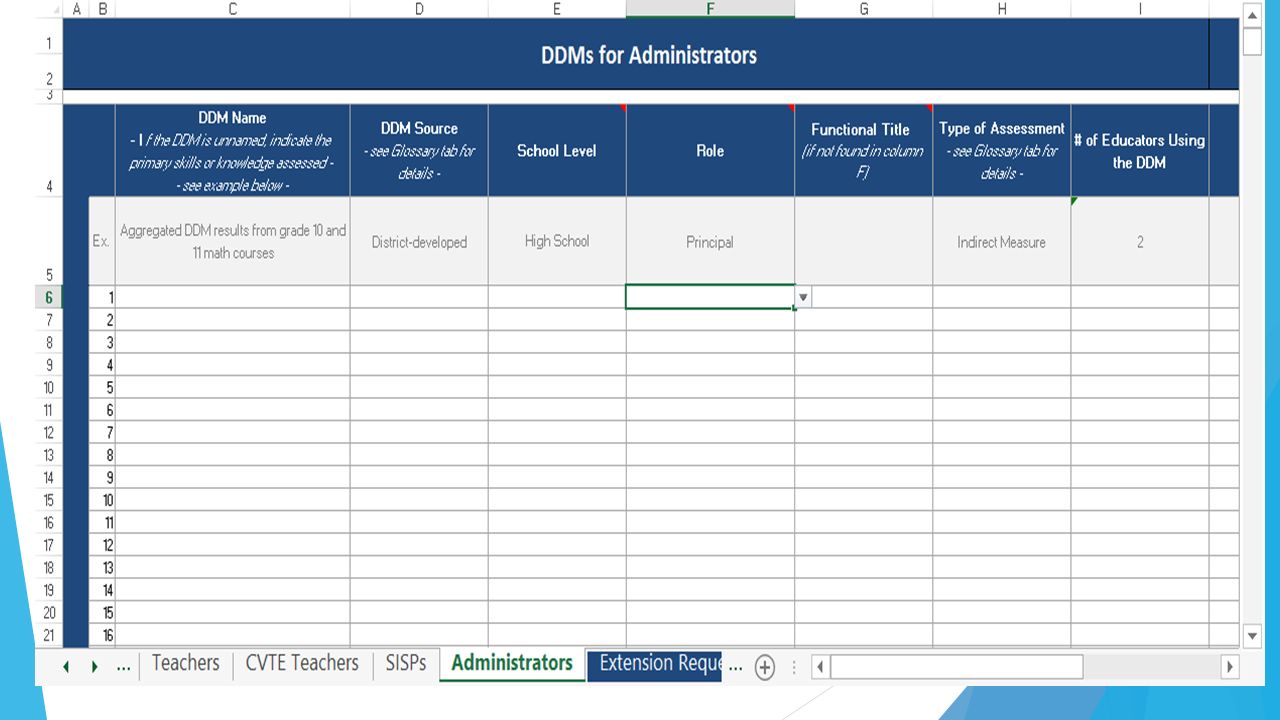Click the 'Ex.' label cell
1280x720 pixels.
point(101,241)
